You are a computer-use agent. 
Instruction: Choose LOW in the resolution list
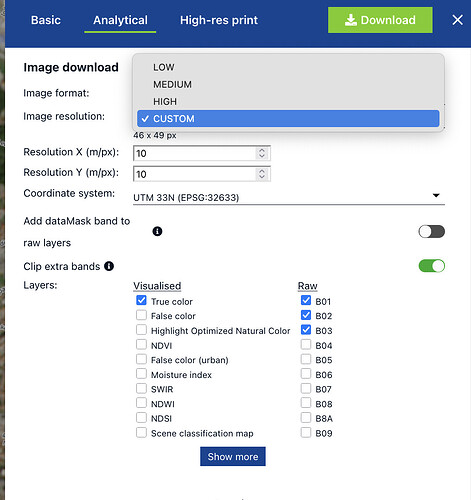pyautogui.click(x=288, y=67)
